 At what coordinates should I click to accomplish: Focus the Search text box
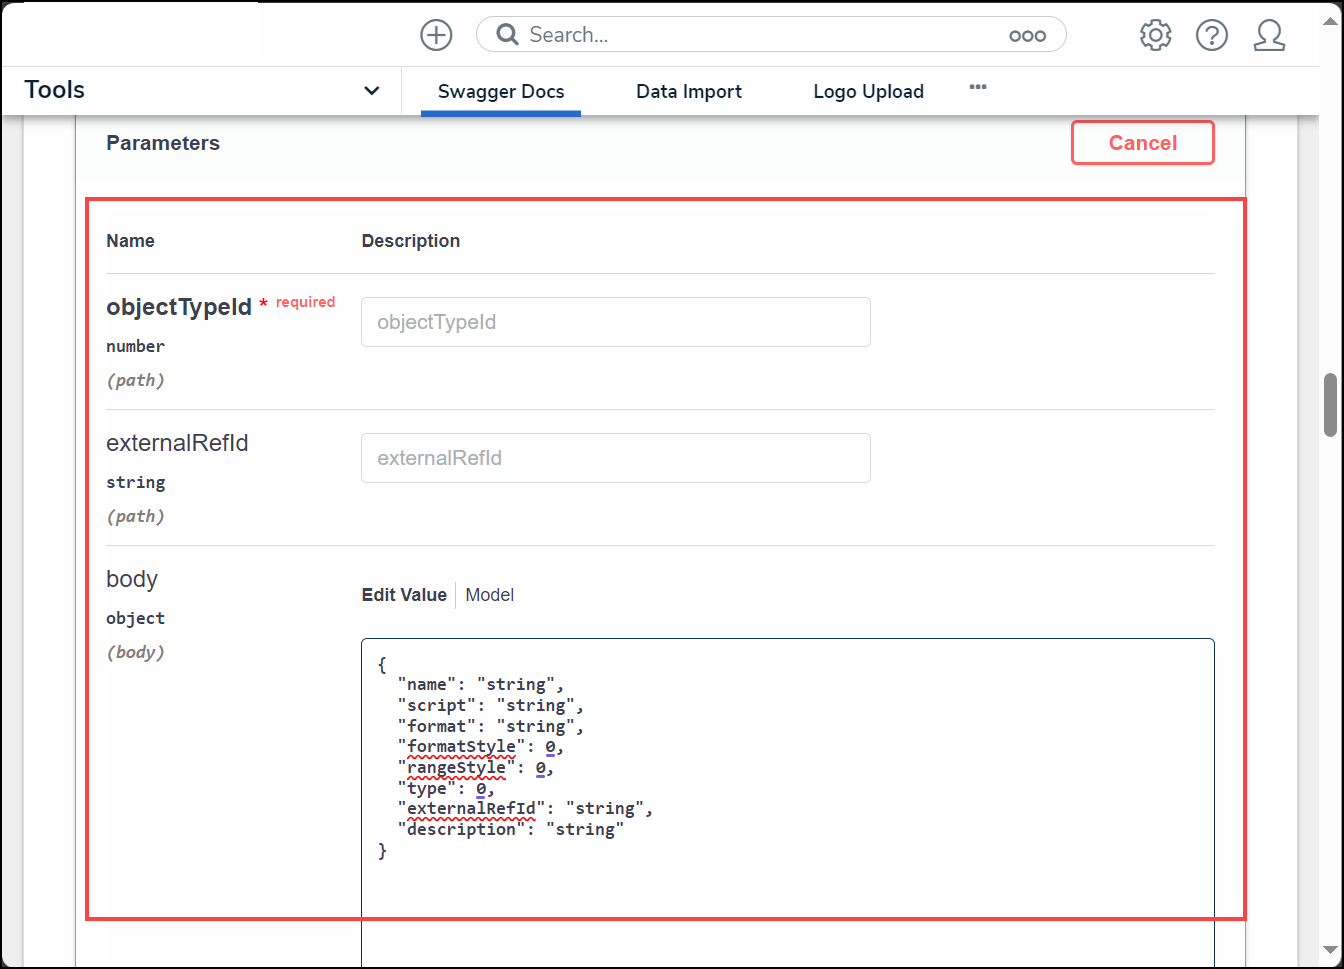click(760, 35)
